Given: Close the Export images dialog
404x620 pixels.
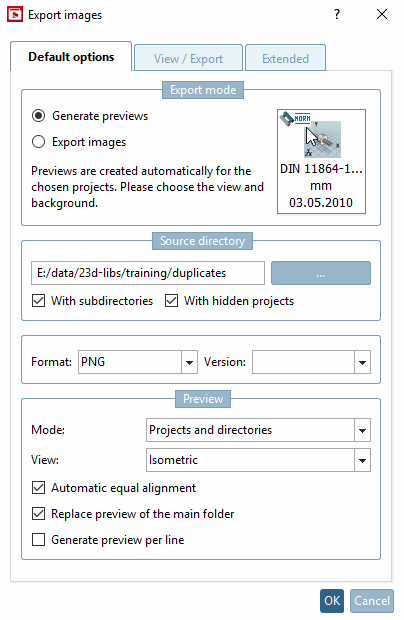Looking at the screenshot, I should pos(382,15).
